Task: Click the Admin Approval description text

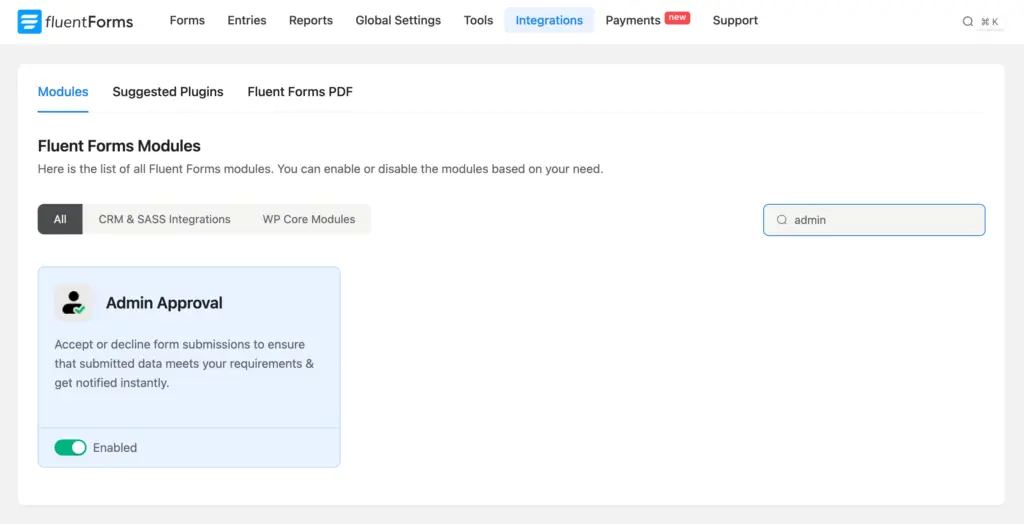Action: (x=184, y=363)
